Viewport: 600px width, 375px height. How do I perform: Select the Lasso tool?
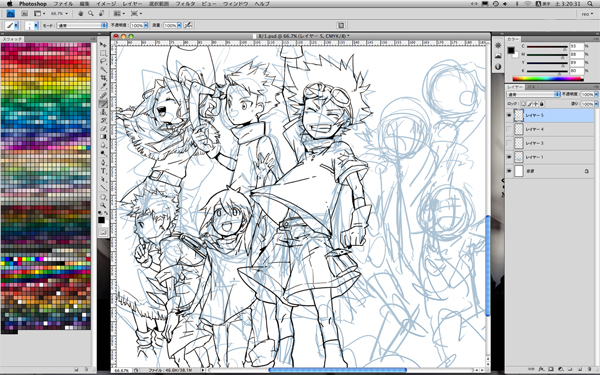[x=103, y=62]
